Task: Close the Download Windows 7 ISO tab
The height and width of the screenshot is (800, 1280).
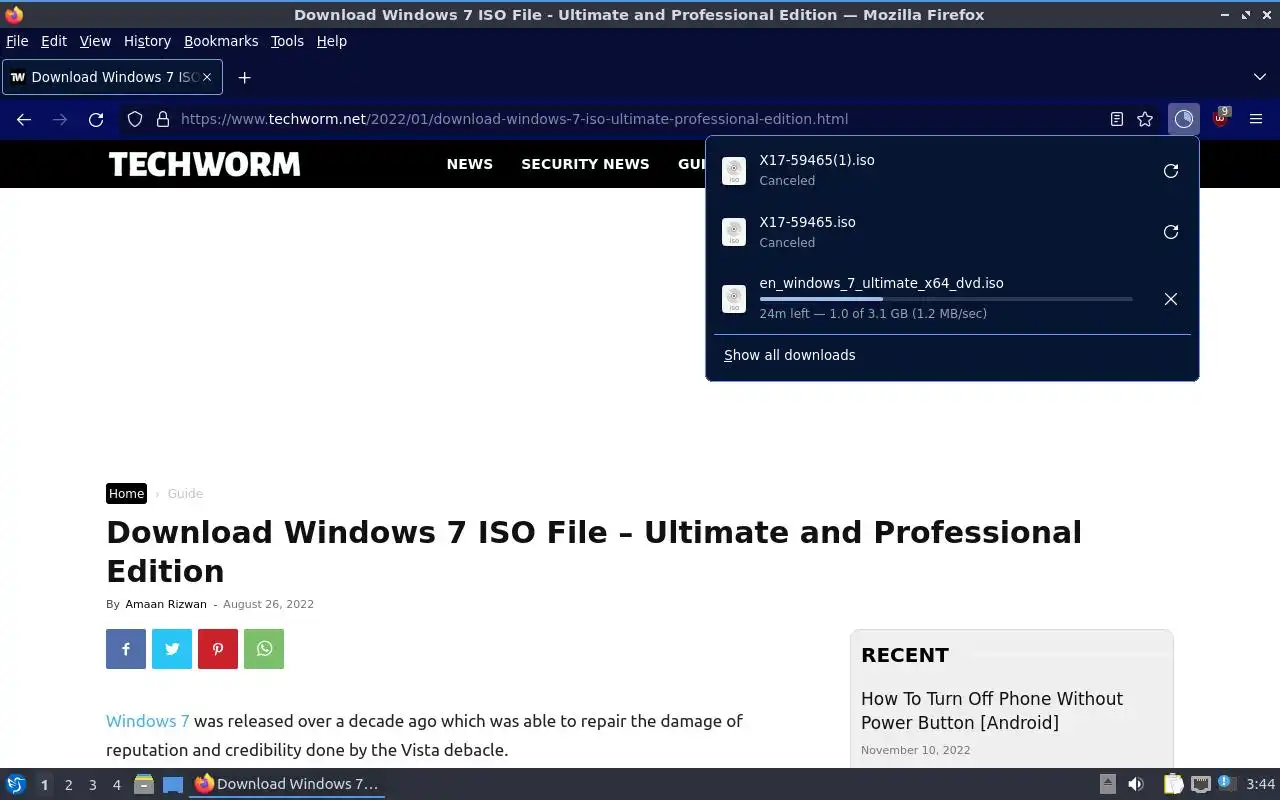Action: click(207, 77)
